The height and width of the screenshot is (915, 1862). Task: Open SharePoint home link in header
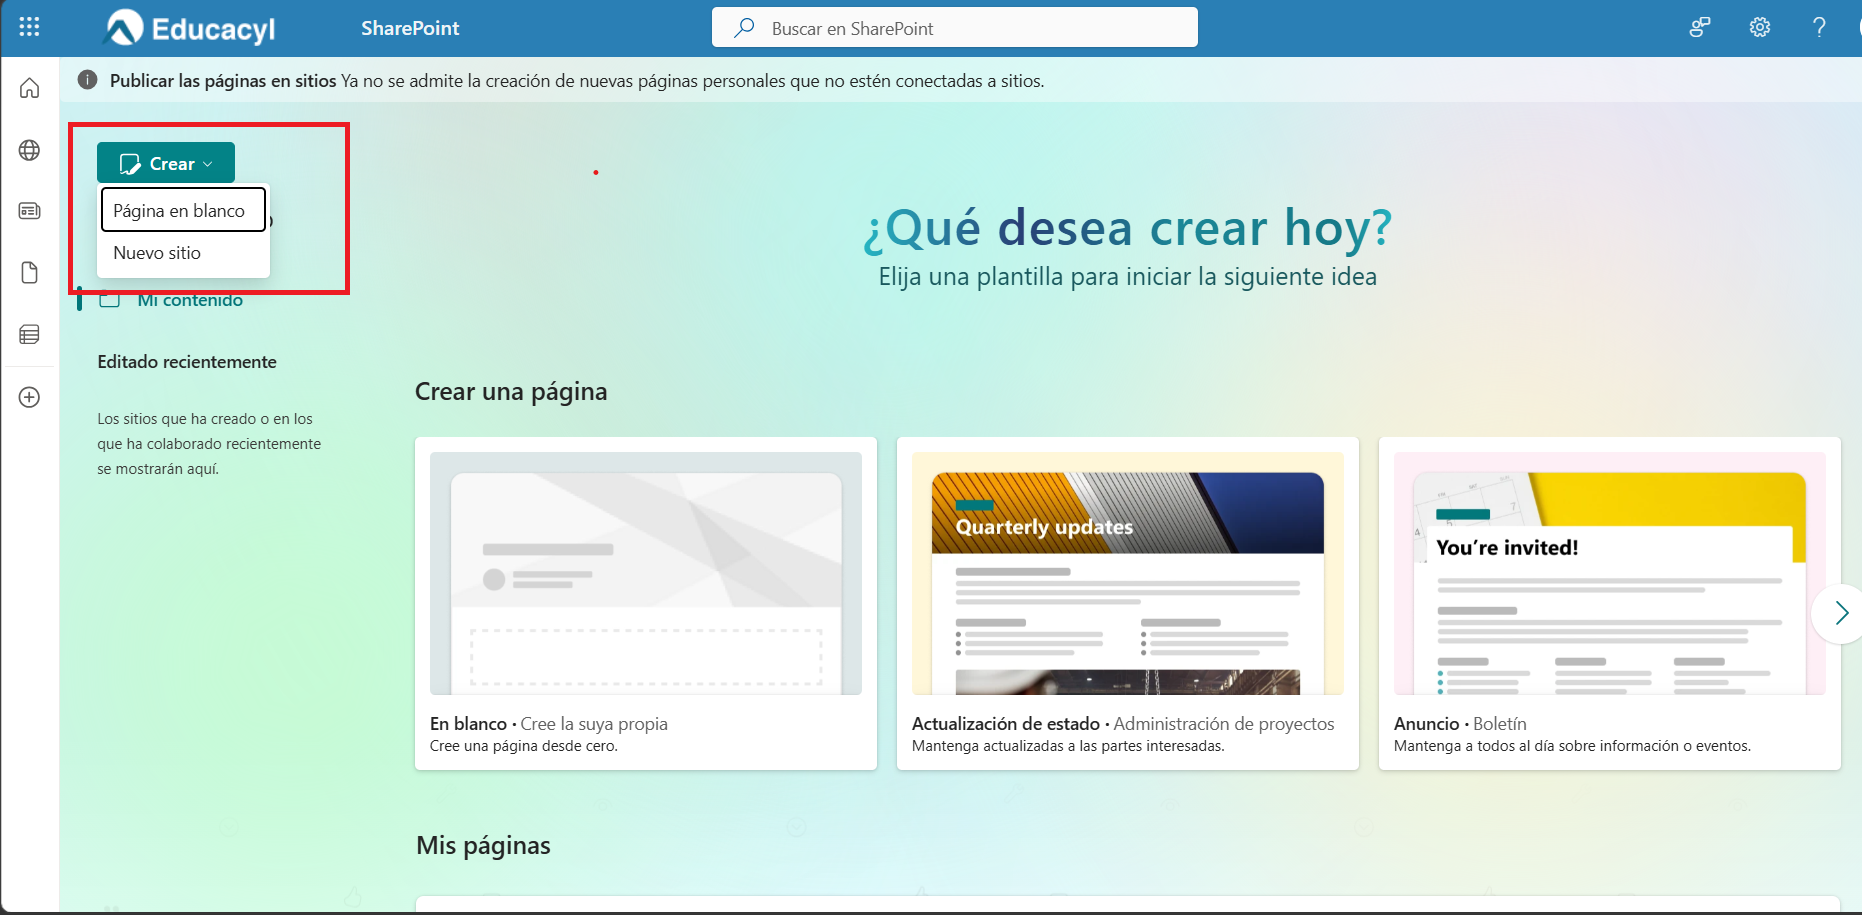pos(410,28)
